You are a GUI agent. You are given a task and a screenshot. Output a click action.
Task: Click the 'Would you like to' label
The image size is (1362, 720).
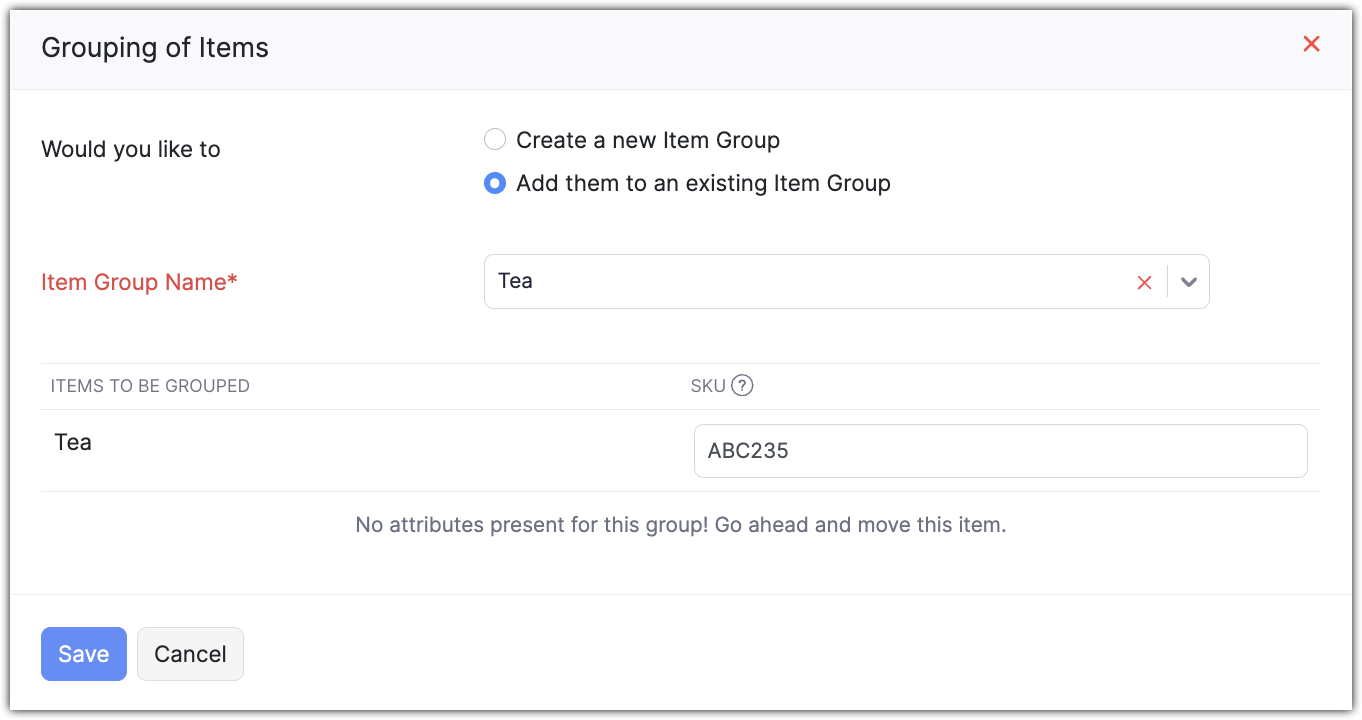pos(131,150)
